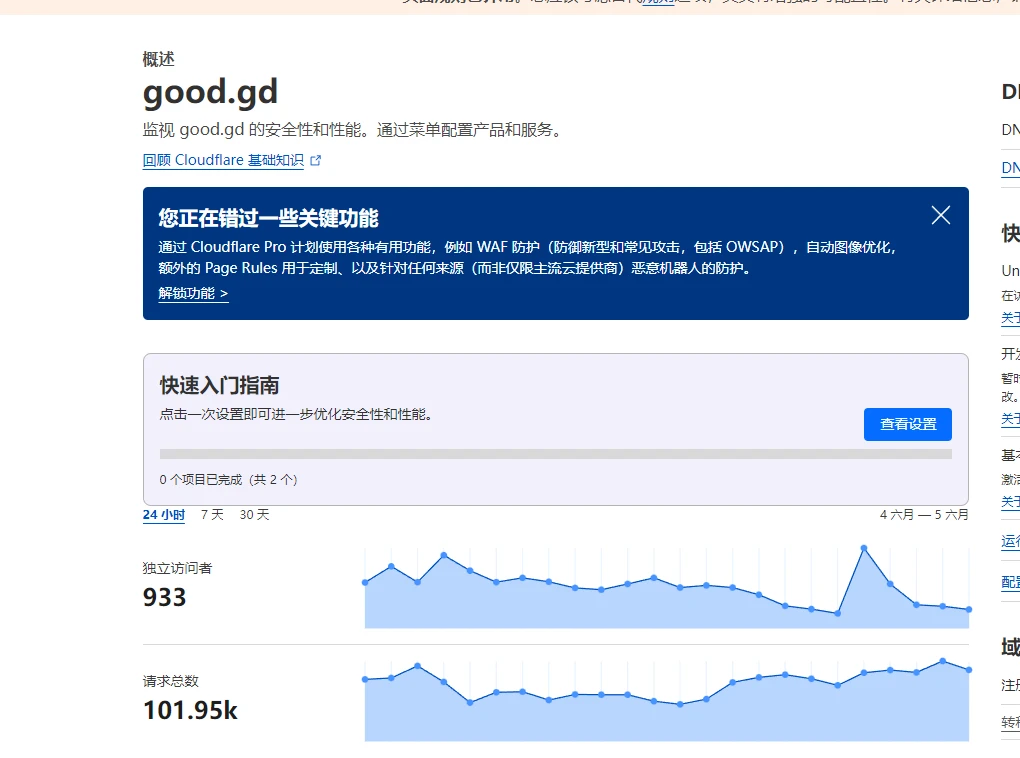Click the good.gd domain heading

coord(210,92)
